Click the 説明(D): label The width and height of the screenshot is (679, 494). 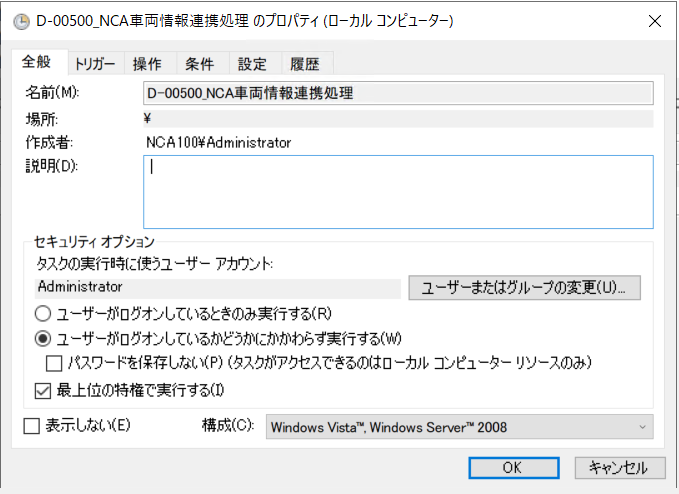point(52,166)
